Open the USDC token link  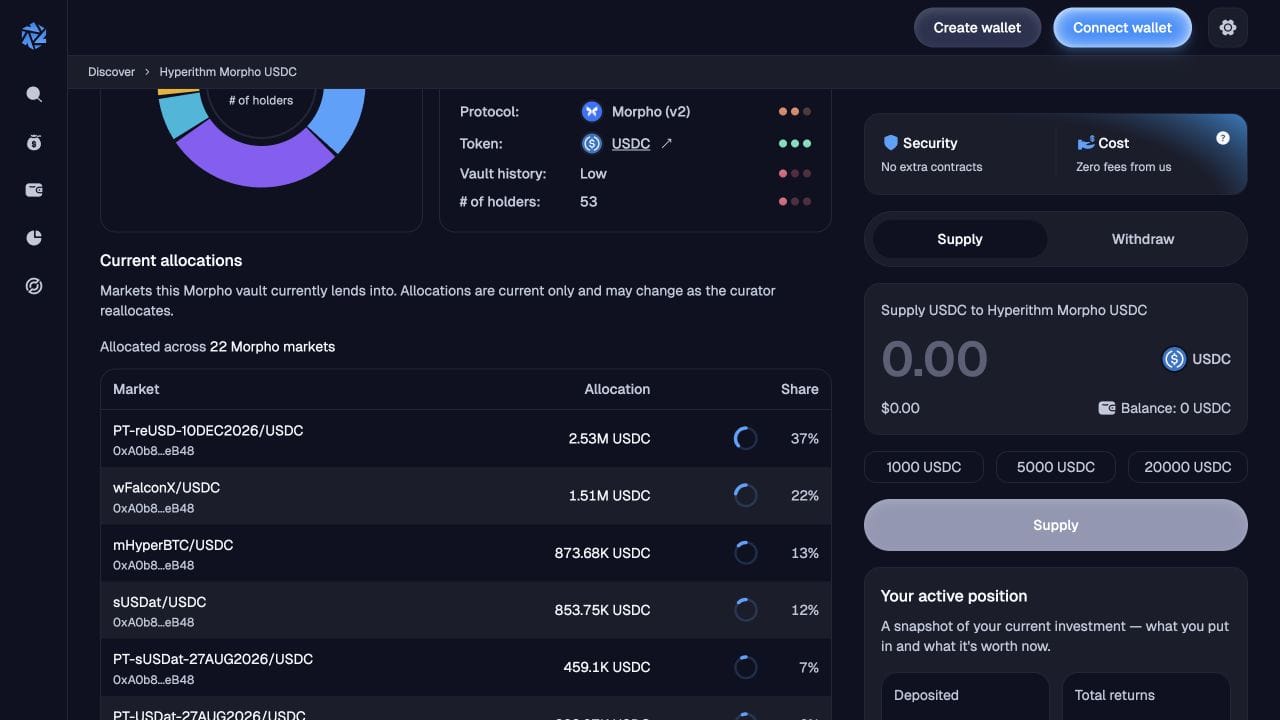pos(631,144)
